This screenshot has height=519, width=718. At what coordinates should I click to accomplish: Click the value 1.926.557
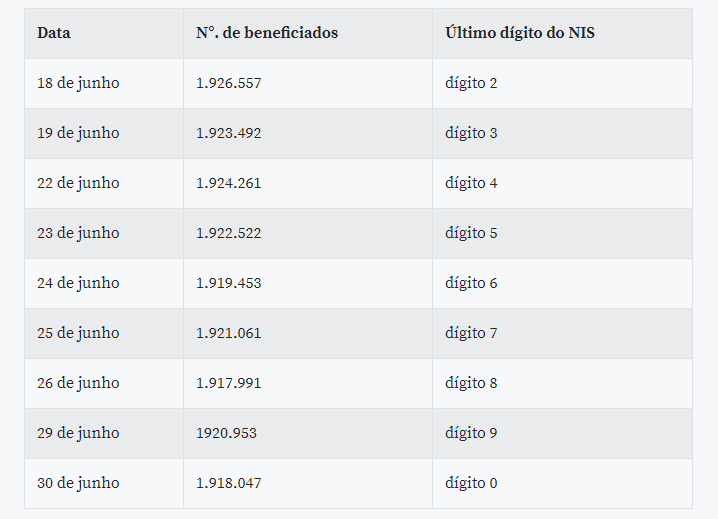coord(228,83)
